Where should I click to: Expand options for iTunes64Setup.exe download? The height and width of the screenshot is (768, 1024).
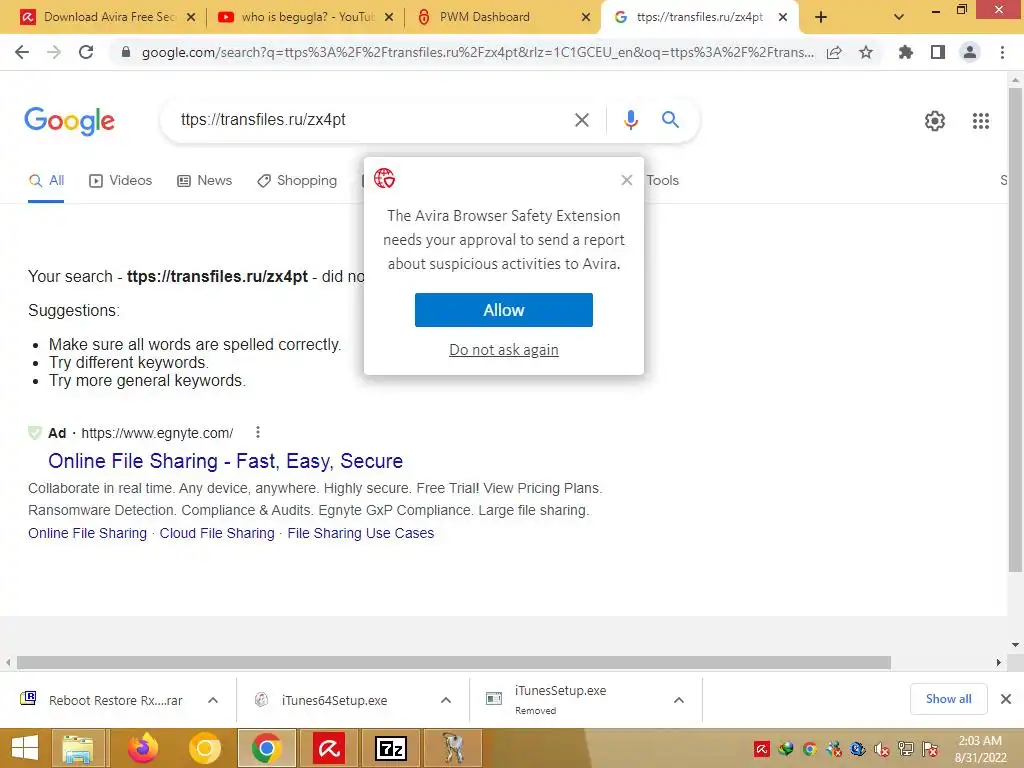point(445,700)
